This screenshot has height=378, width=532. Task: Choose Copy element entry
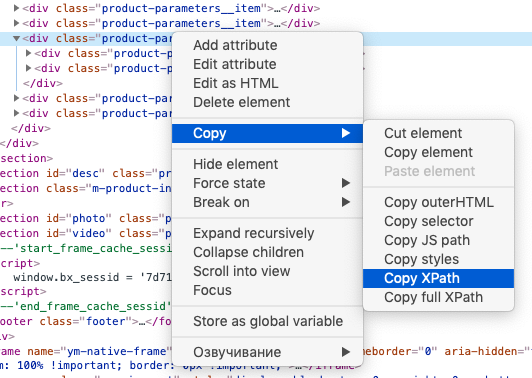pos(438,152)
